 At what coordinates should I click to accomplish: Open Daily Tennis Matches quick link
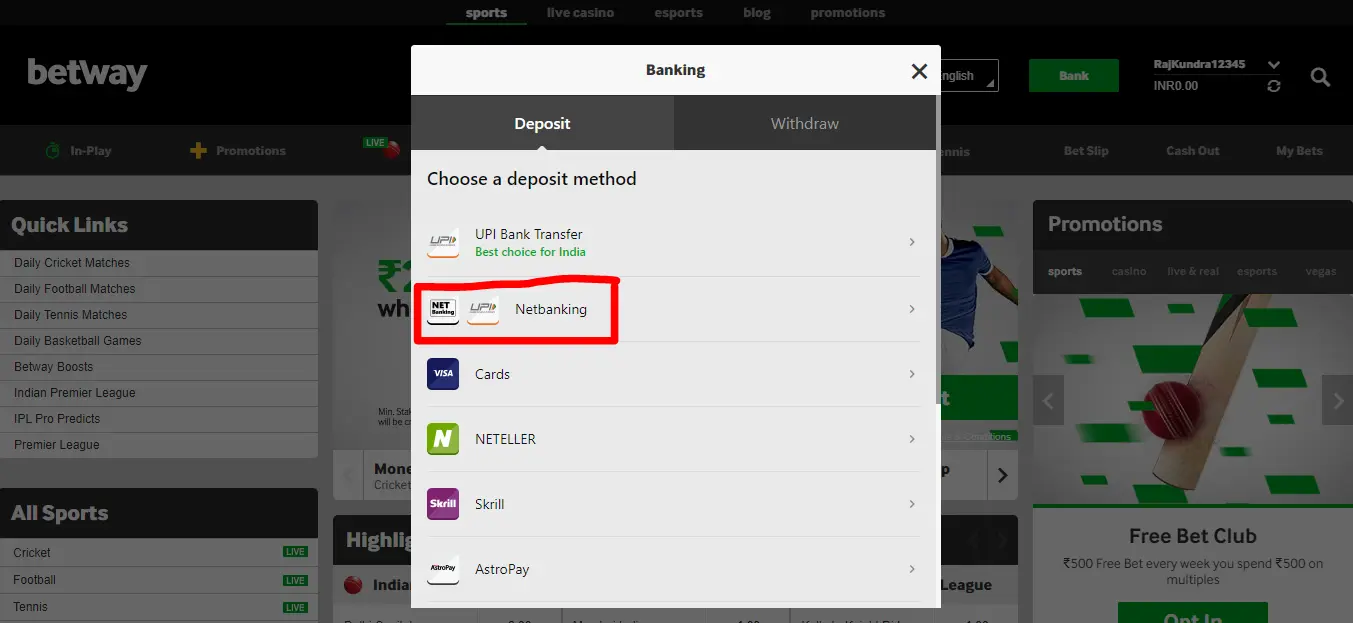pos(159,315)
